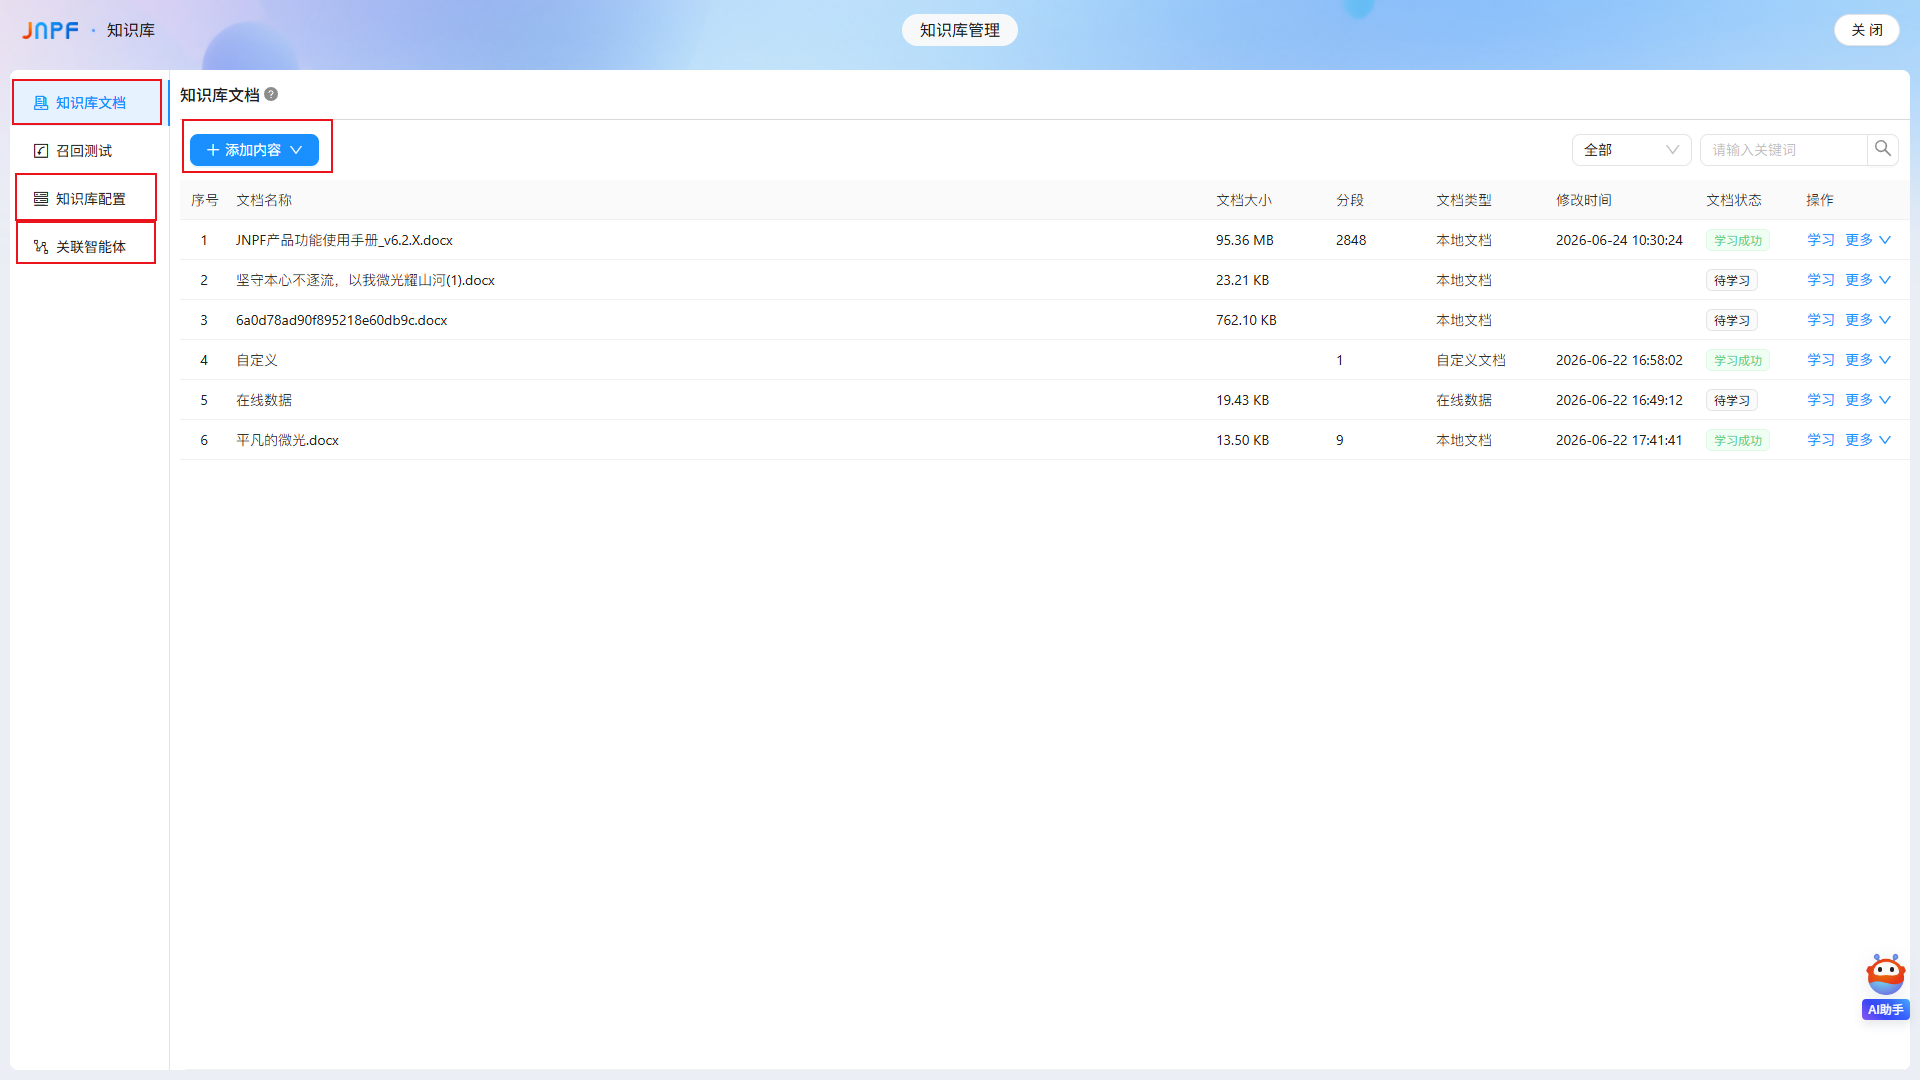Click the JNPF logo
The width and height of the screenshot is (1920, 1080).
pos(50,30)
